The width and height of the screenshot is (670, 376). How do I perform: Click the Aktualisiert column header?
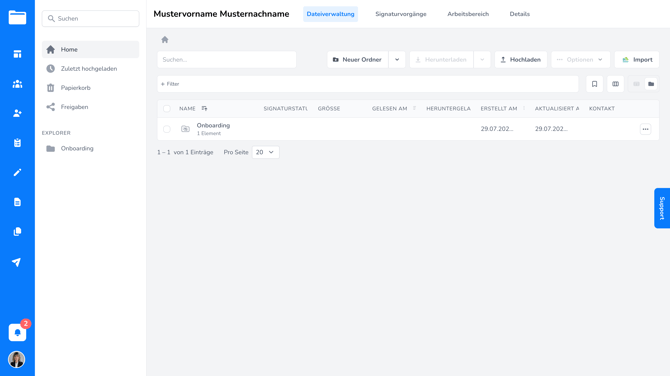(557, 109)
